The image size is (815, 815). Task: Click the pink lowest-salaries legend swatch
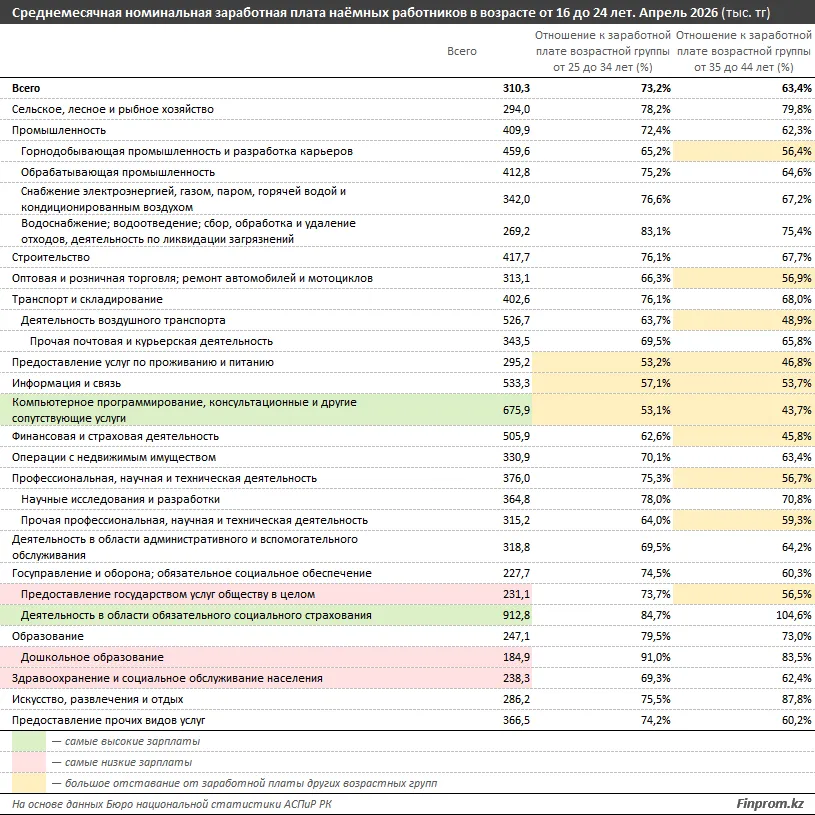click(x=29, y=763)
